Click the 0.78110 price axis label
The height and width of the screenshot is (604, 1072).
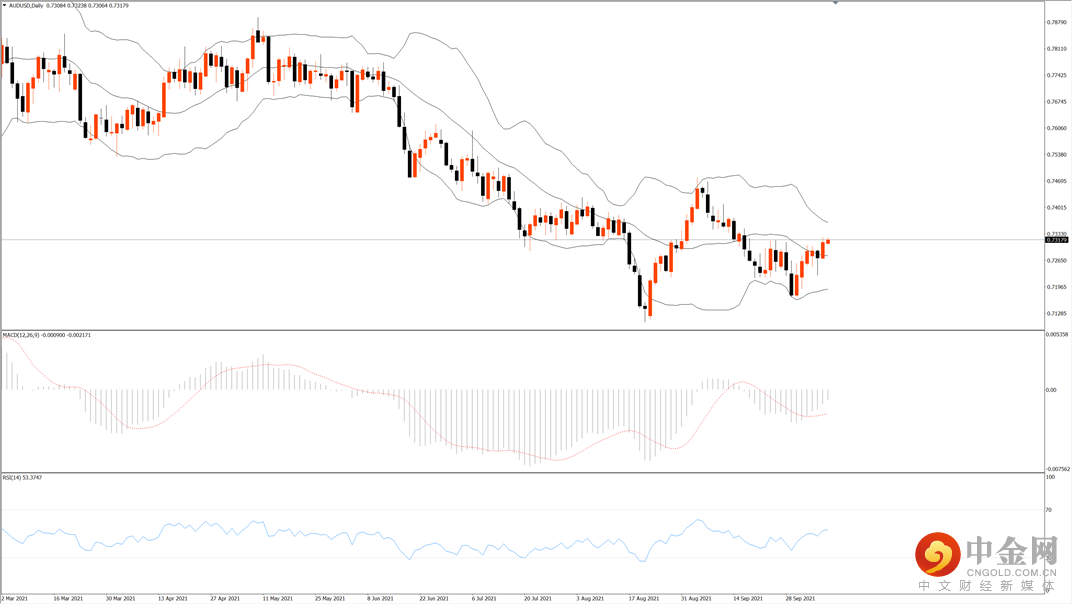tap(1057, 49)
